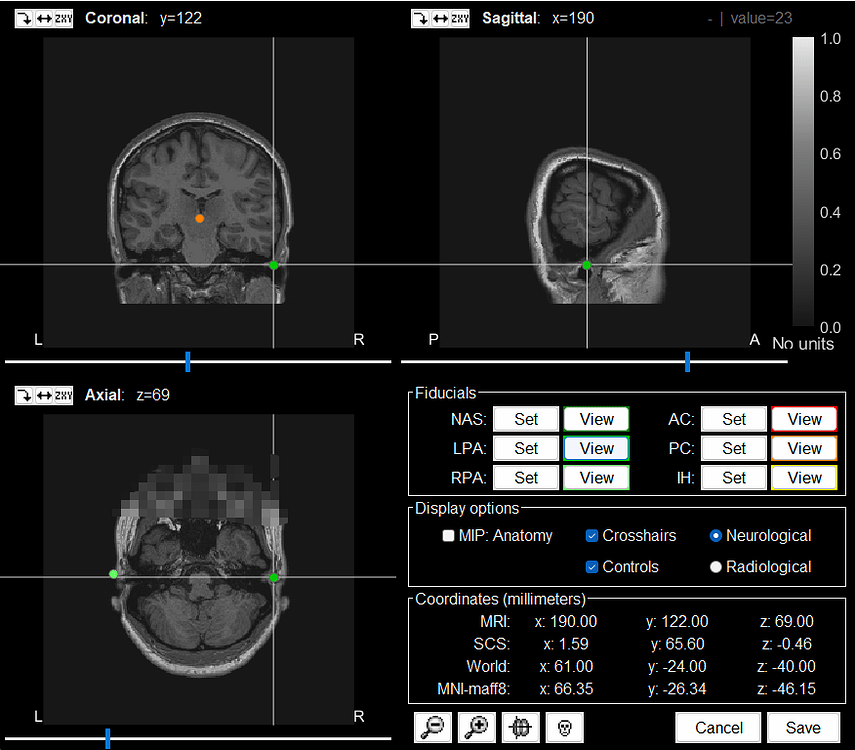View the RPA fiducial location
Image resolution: width=855 pixels, height=750 pixels.
tap(597, 478)
